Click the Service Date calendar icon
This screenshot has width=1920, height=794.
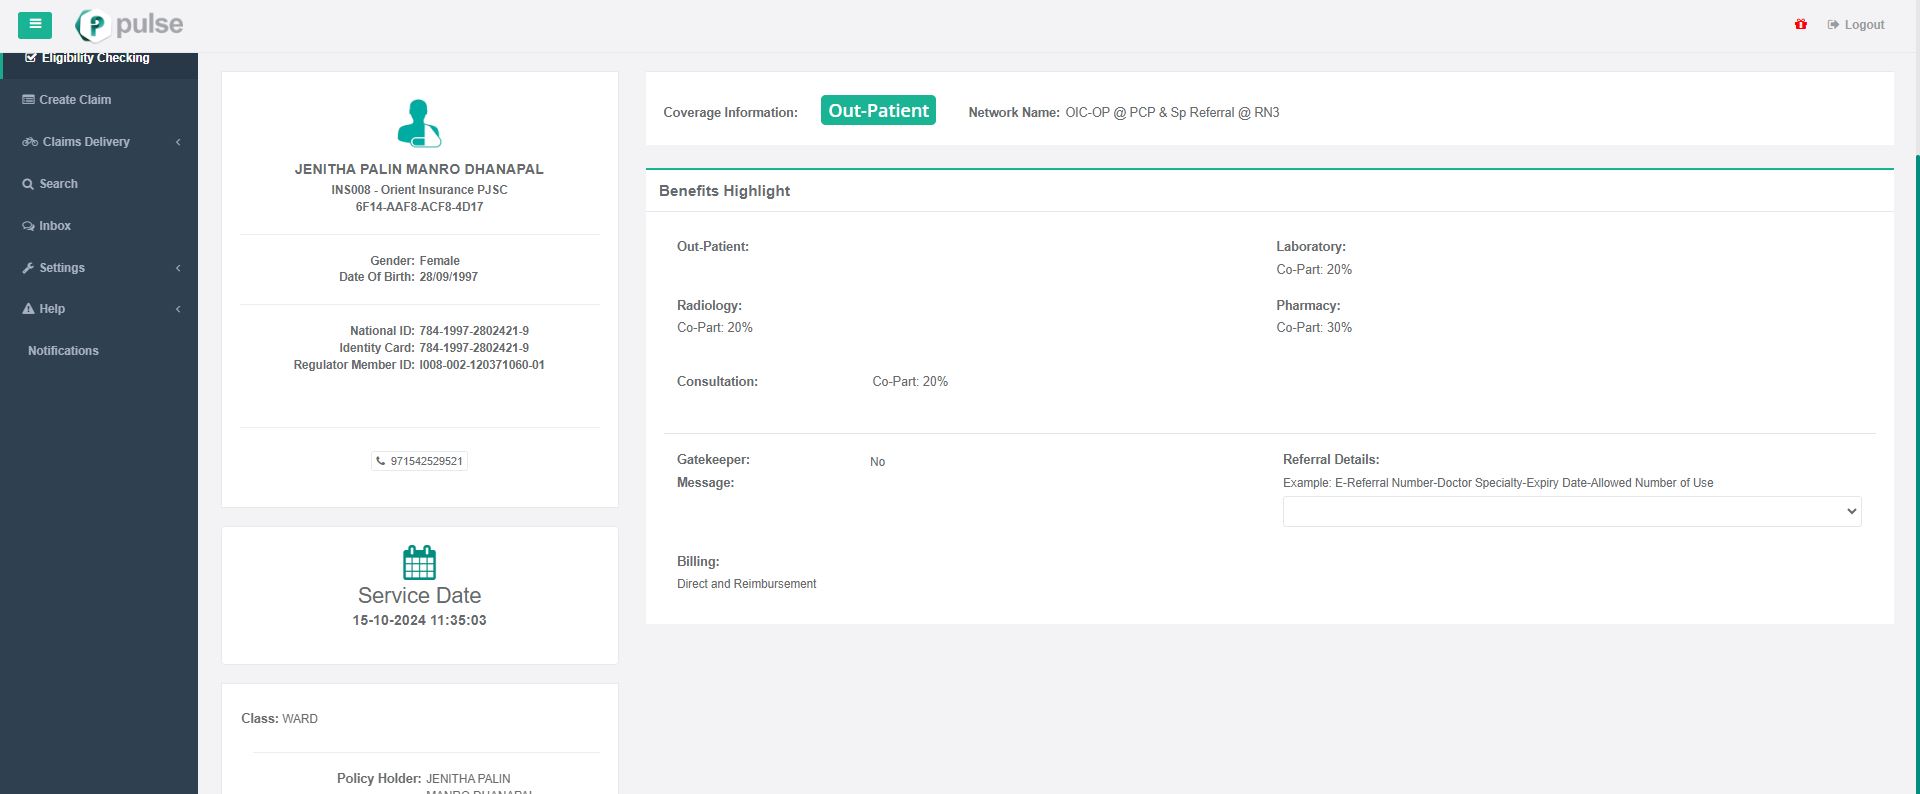click(x=419, y=563)
